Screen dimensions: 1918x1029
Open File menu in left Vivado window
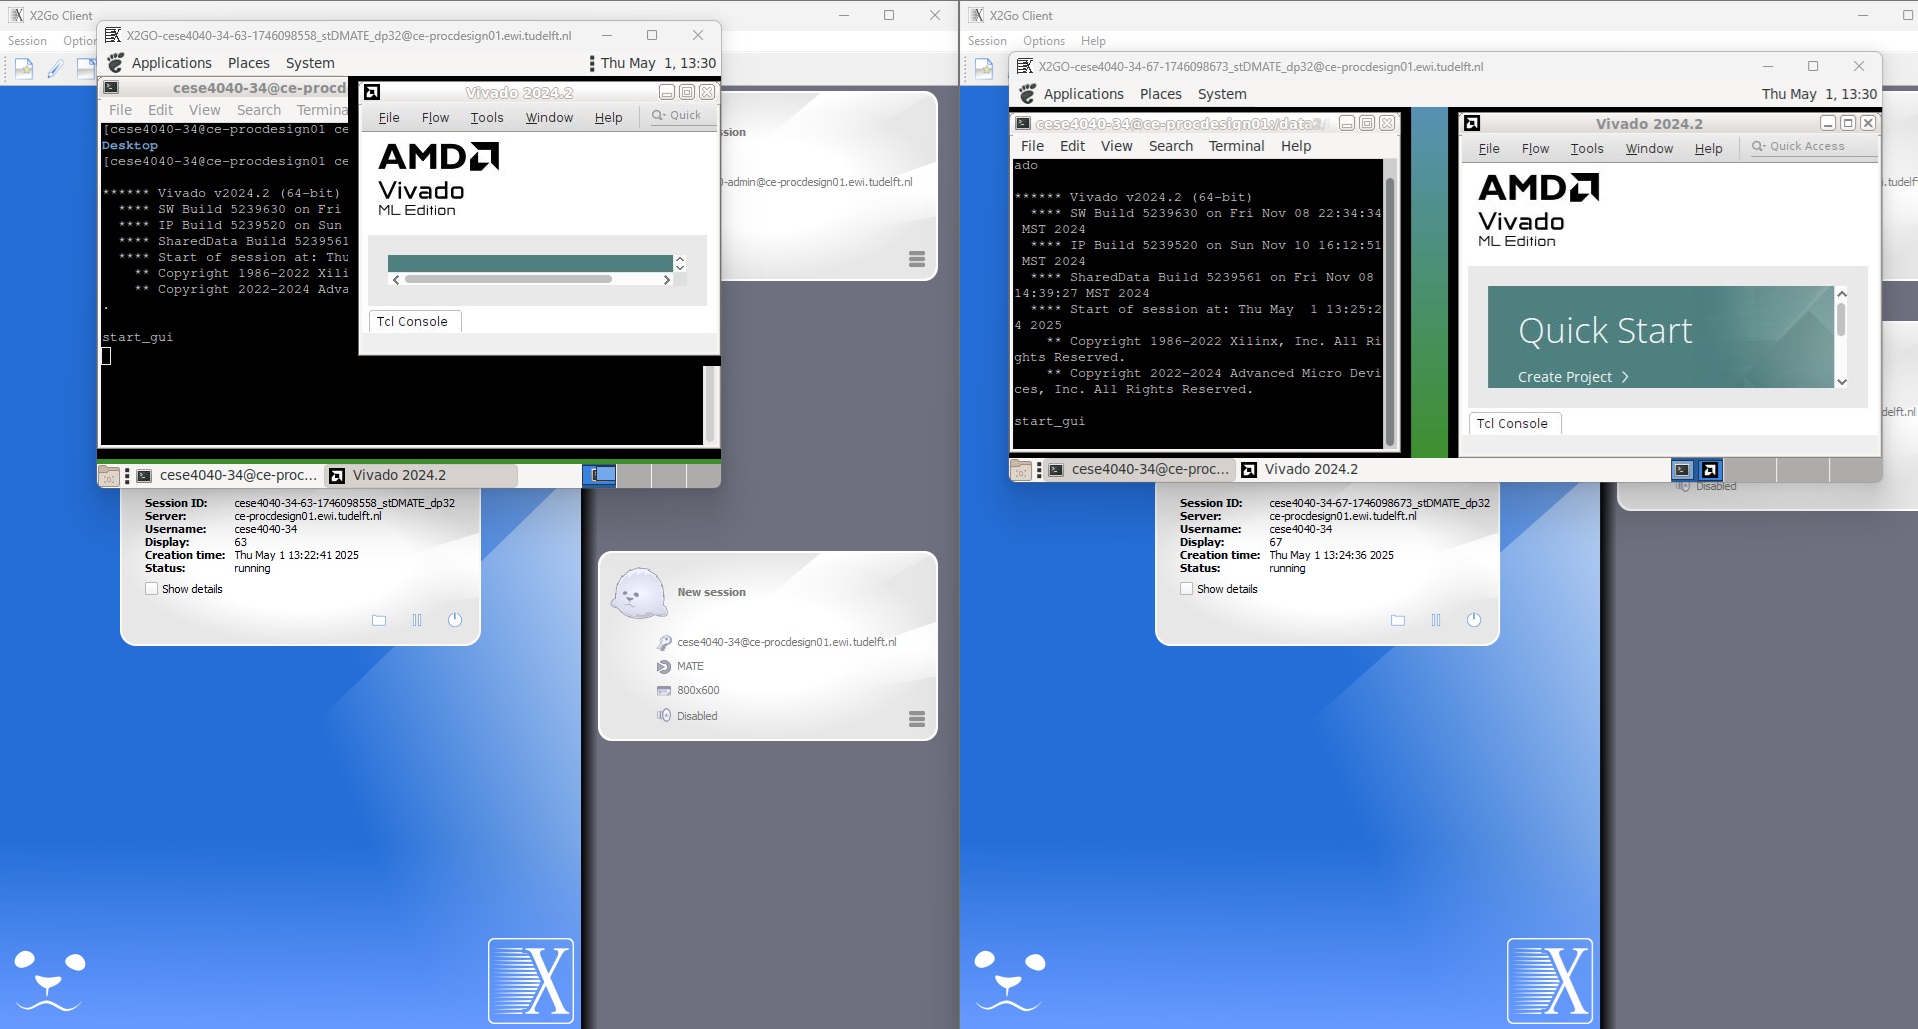point(389,117)
